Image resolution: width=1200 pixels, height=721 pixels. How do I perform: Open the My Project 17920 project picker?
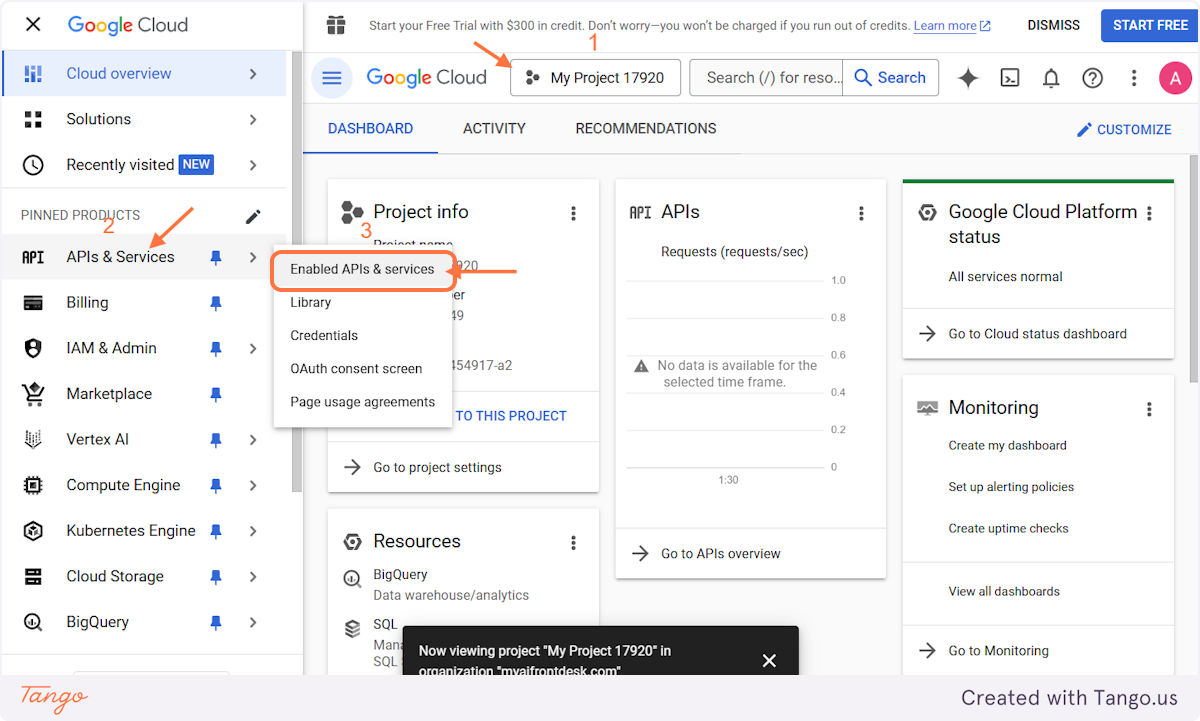[x=595, y=78]
